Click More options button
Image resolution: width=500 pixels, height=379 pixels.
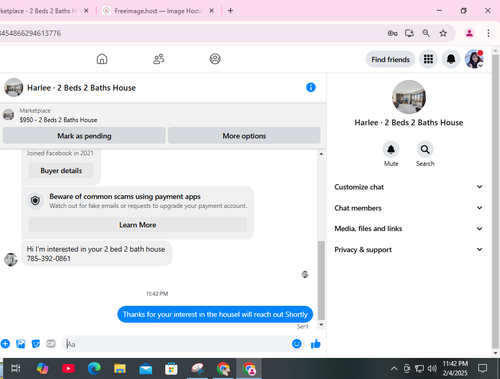pyautogui.click(x=244, y=136)
